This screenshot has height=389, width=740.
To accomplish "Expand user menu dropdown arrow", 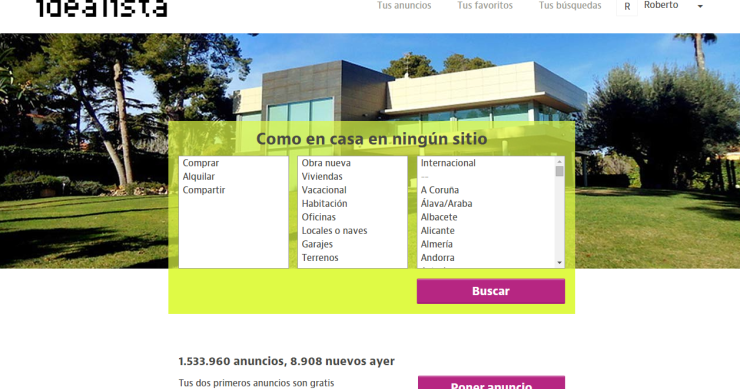I will pyautogui.click(x=700, y=7).
